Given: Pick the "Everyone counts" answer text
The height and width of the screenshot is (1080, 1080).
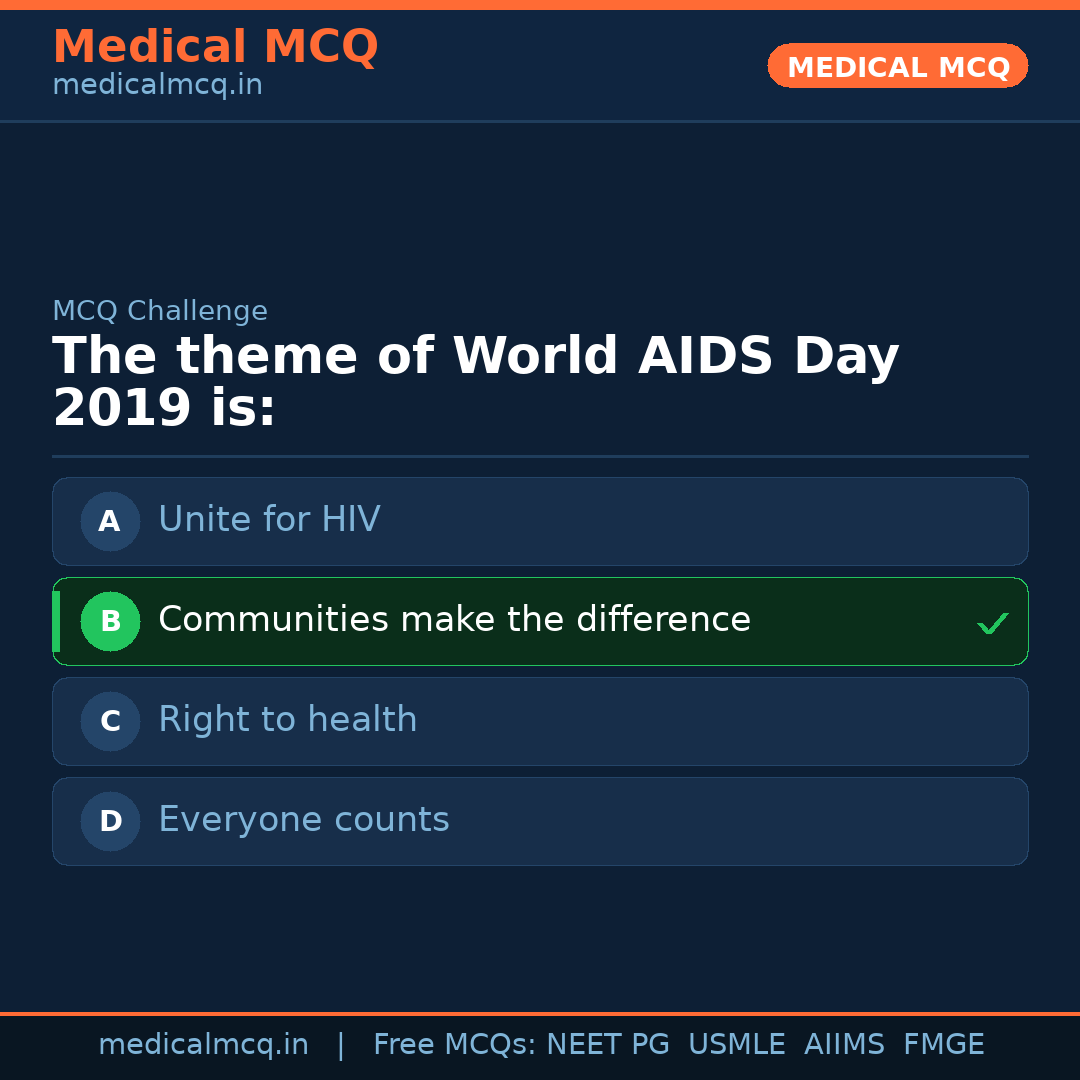Looking at the screenshot, I should tap(303, 820).
